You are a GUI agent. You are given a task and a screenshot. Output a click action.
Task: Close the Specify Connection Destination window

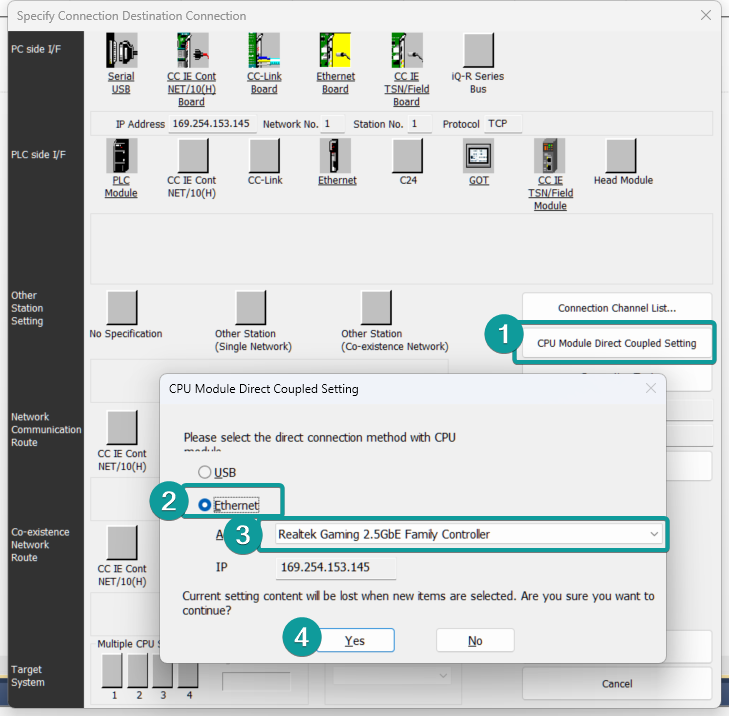(706, 15)
